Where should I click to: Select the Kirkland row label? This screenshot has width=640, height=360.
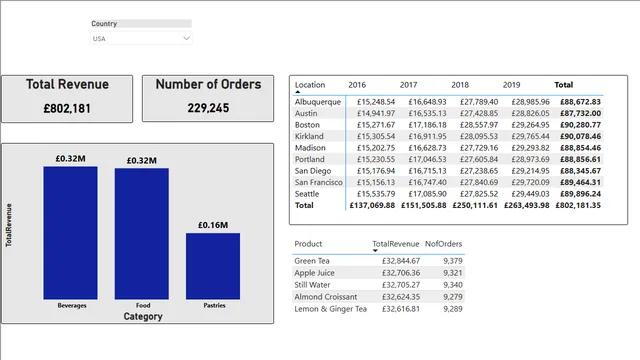coord(309,136)
